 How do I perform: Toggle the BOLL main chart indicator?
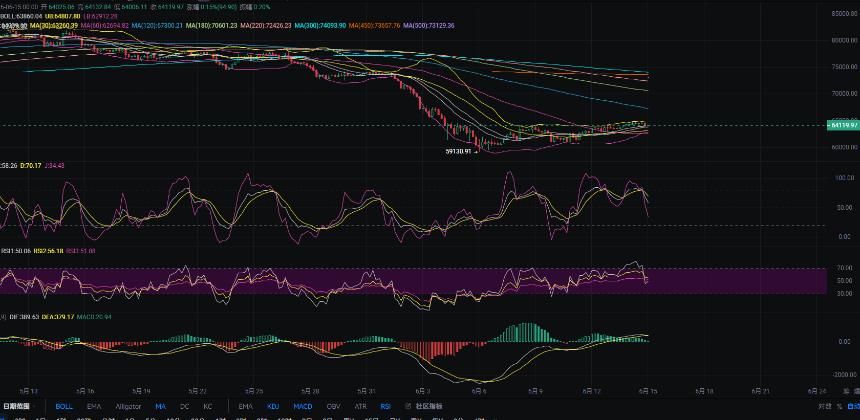click(x=64, y=406)
